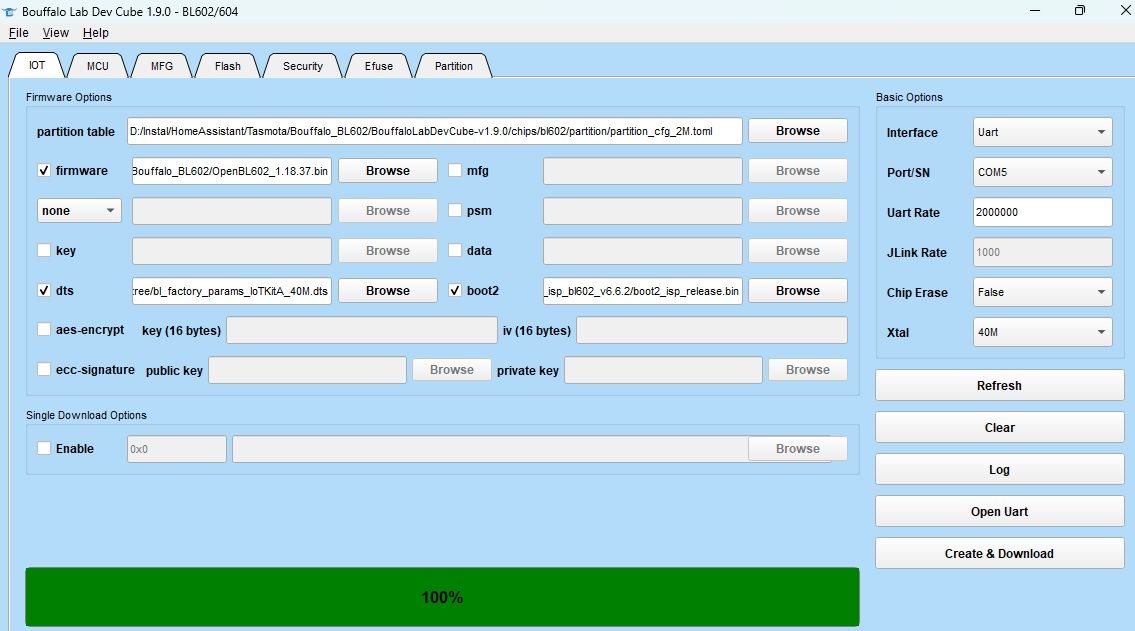Click the iv (16 bytes) field
The height and width of the screenshot is (631, 1135).
coord(712,330)
